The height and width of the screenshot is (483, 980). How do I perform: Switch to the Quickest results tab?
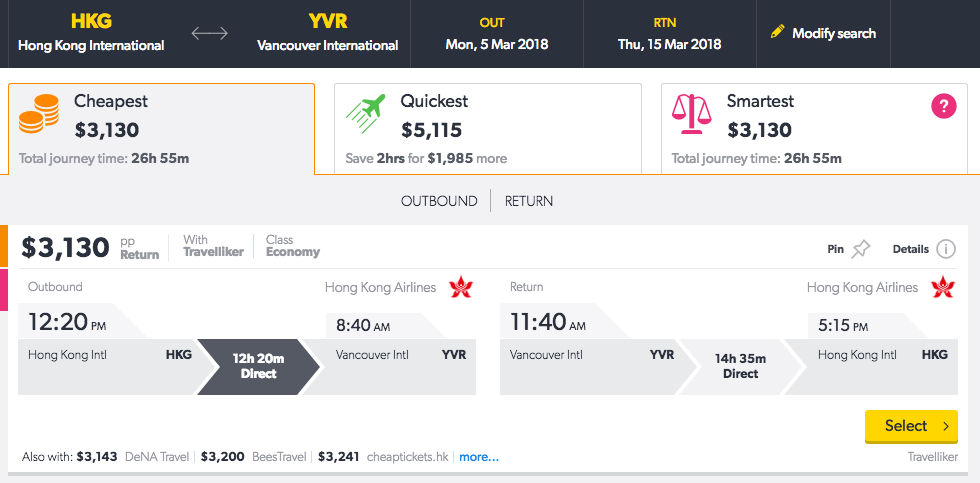pyautogui.click(x=488, y=129)
